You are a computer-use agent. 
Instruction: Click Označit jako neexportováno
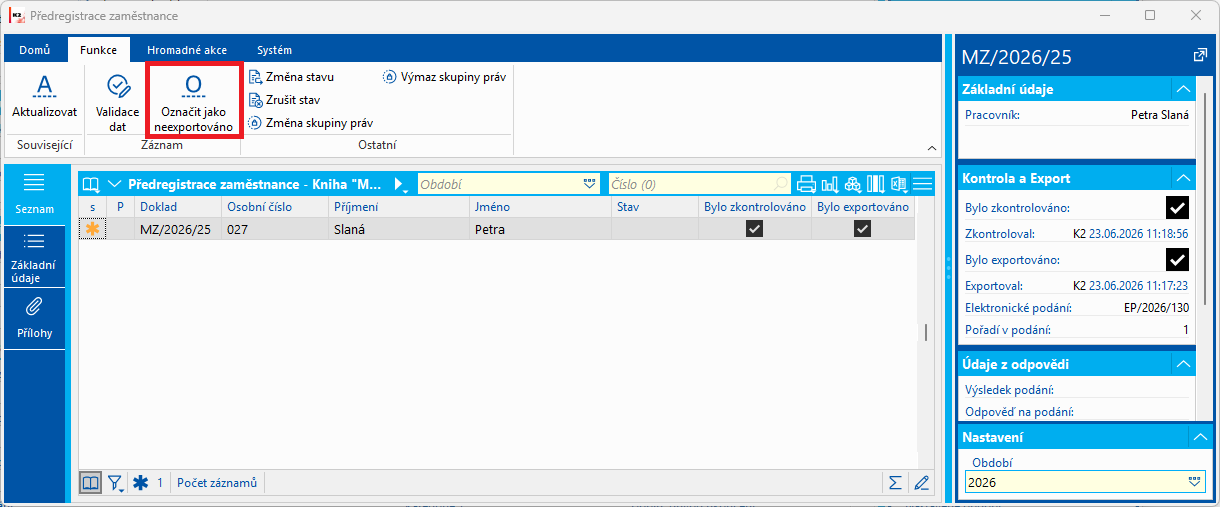click(194, 102)
